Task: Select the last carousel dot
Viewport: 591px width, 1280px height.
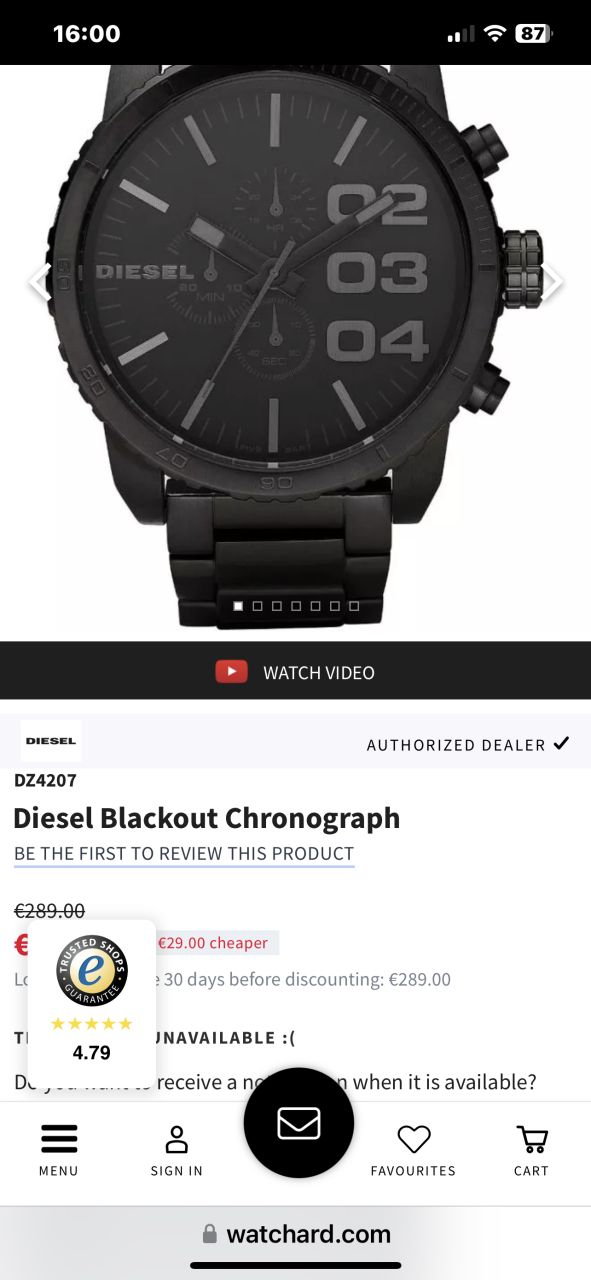Action: click(354, 606)
